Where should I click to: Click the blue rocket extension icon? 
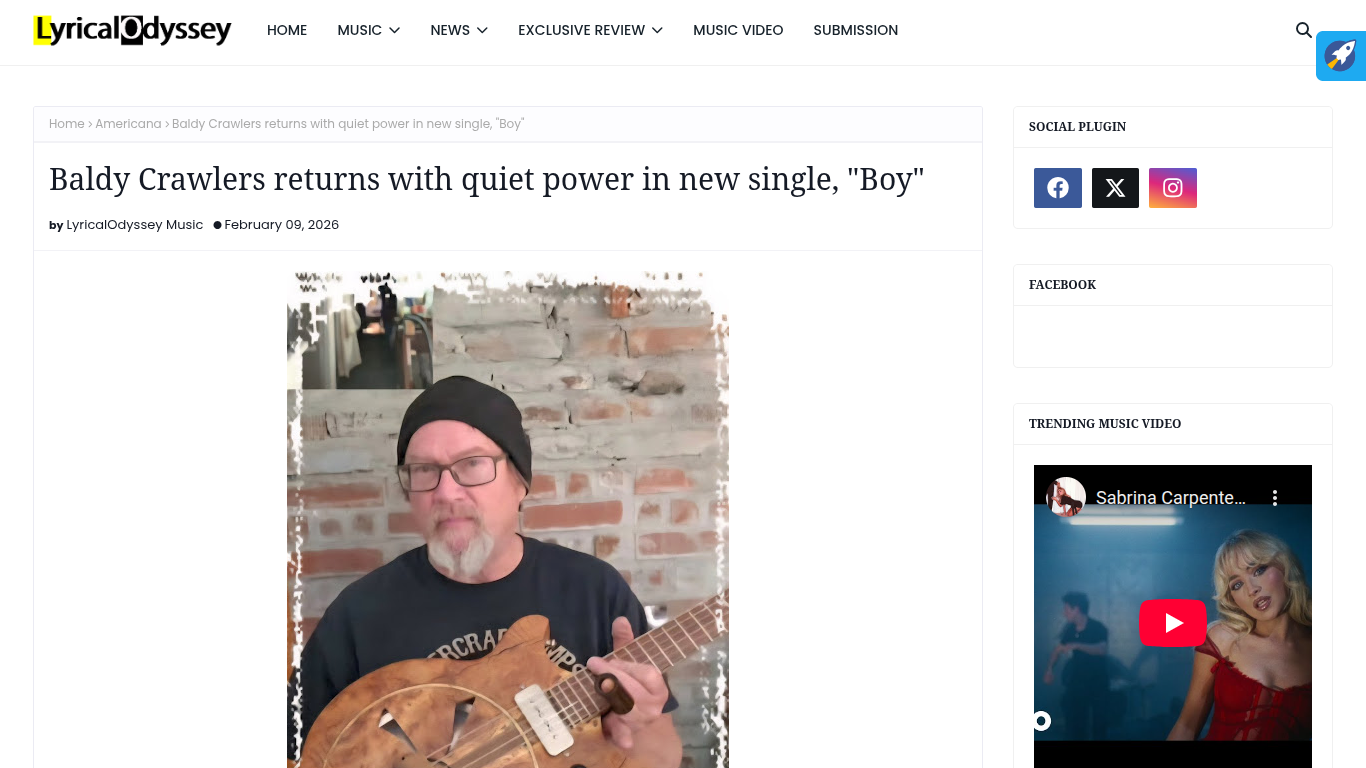[x=1341, y=56]
